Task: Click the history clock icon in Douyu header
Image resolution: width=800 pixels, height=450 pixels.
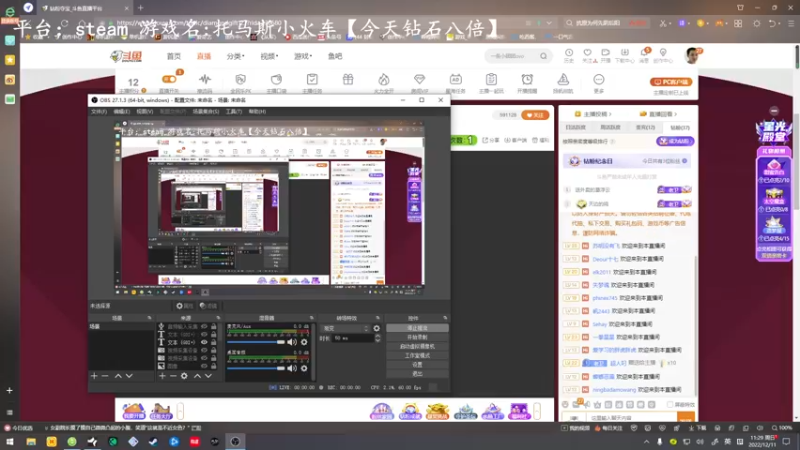Action: [569, 53]
